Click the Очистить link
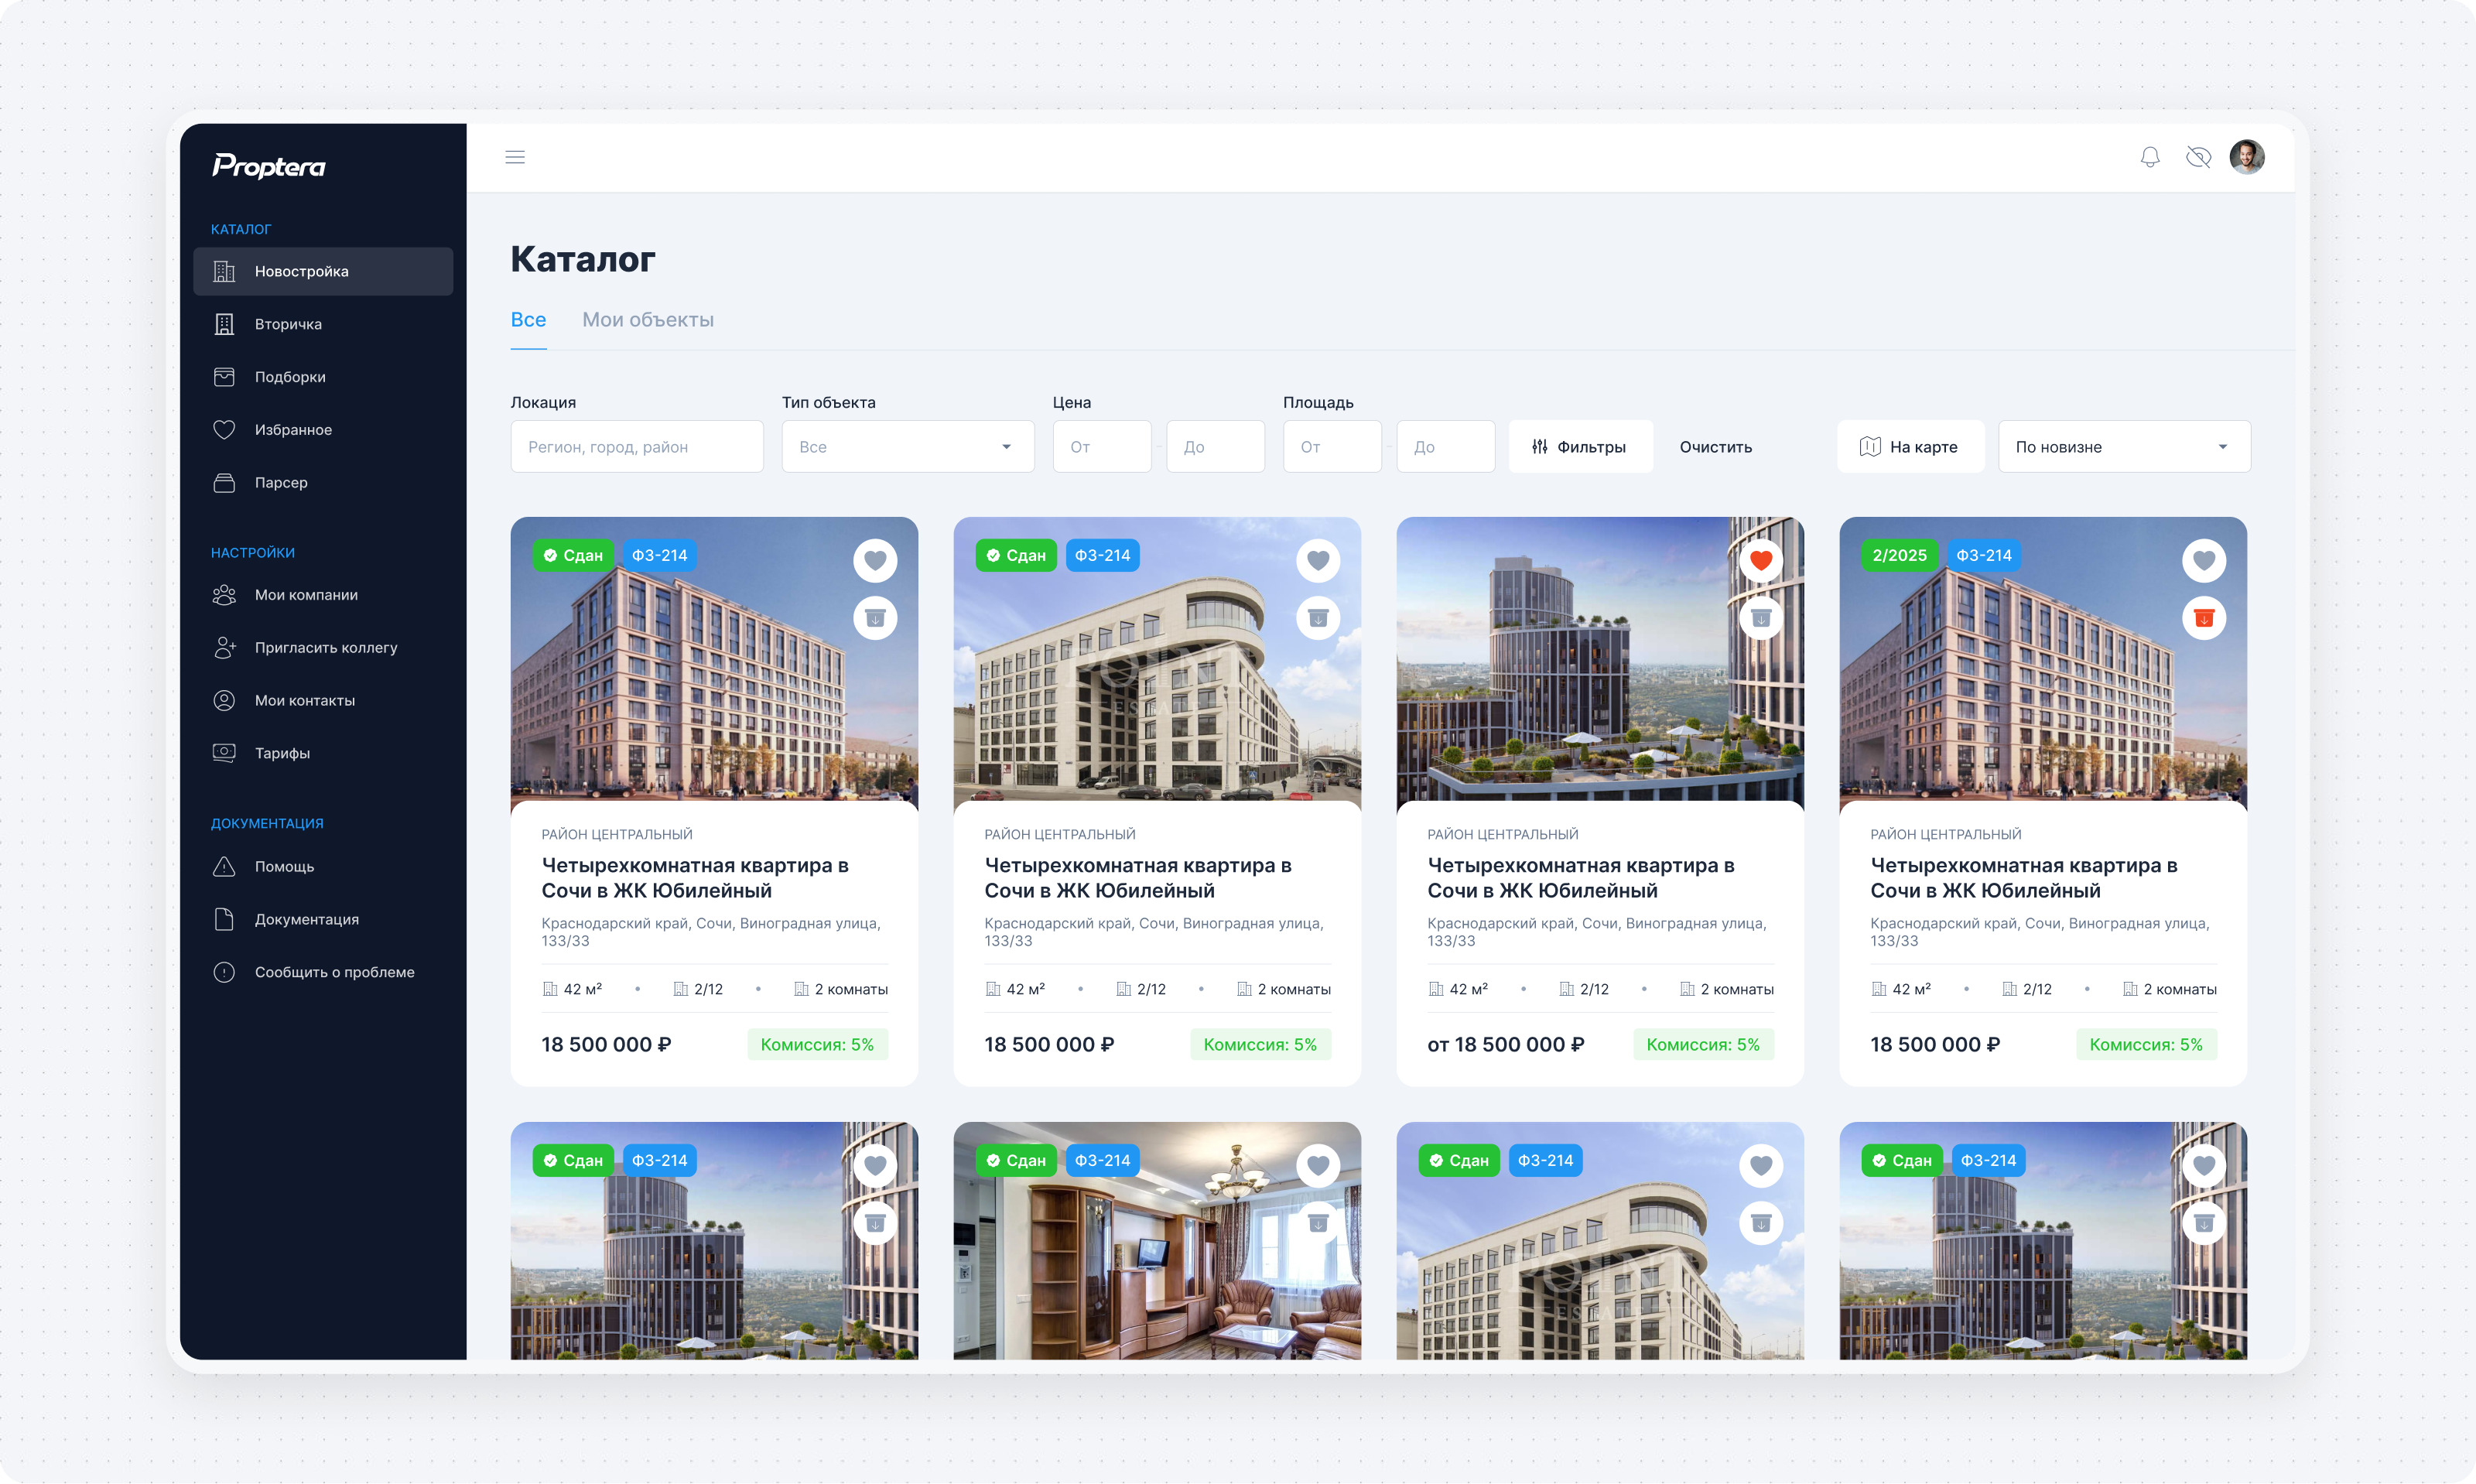The image size is (2476, 1484). point(1715,447)
